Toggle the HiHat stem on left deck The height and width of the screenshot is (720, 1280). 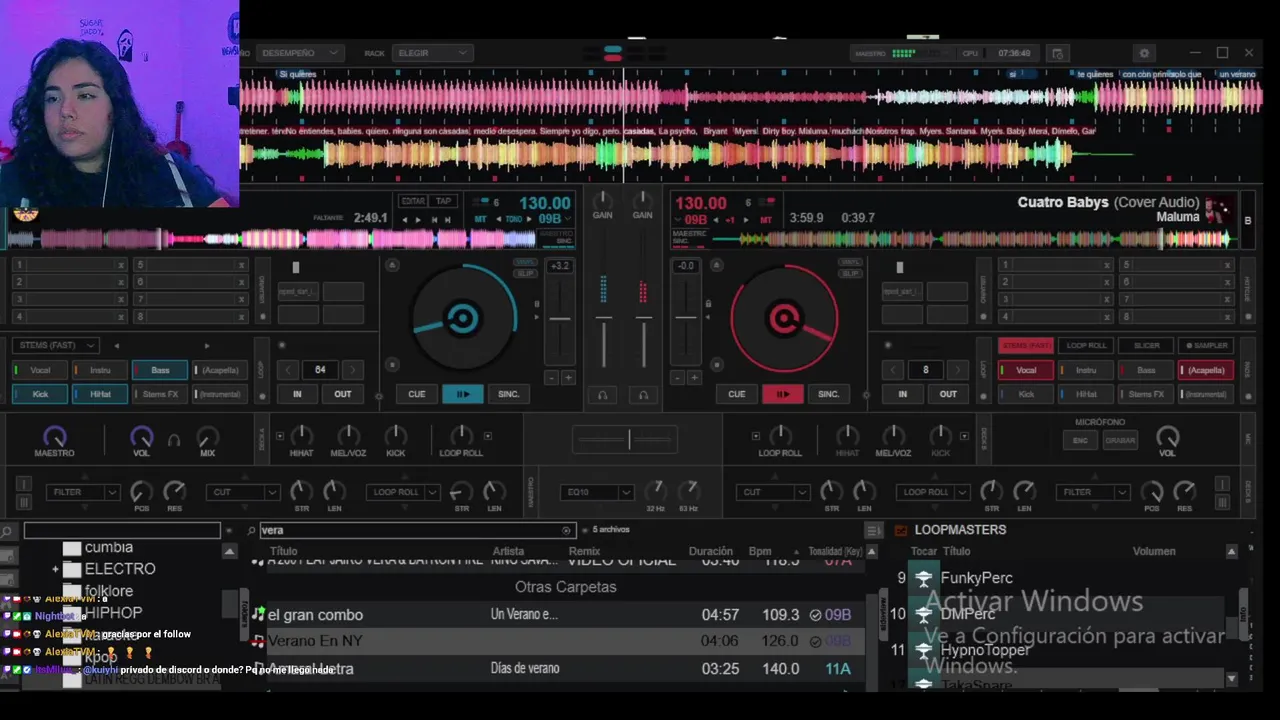(x=100, y=394)
